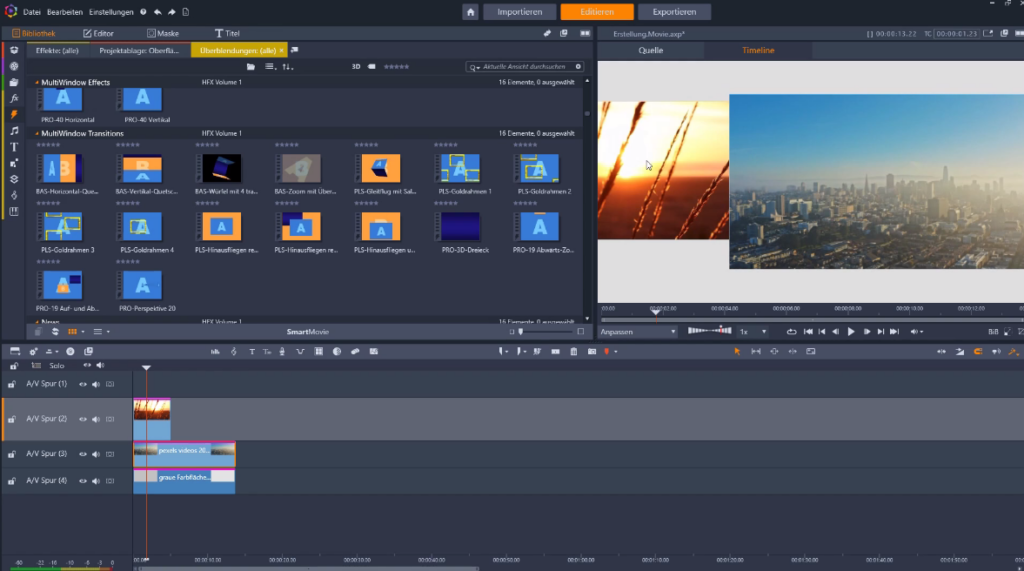
Task: Click the Importieren button
Action: [519, 12]
